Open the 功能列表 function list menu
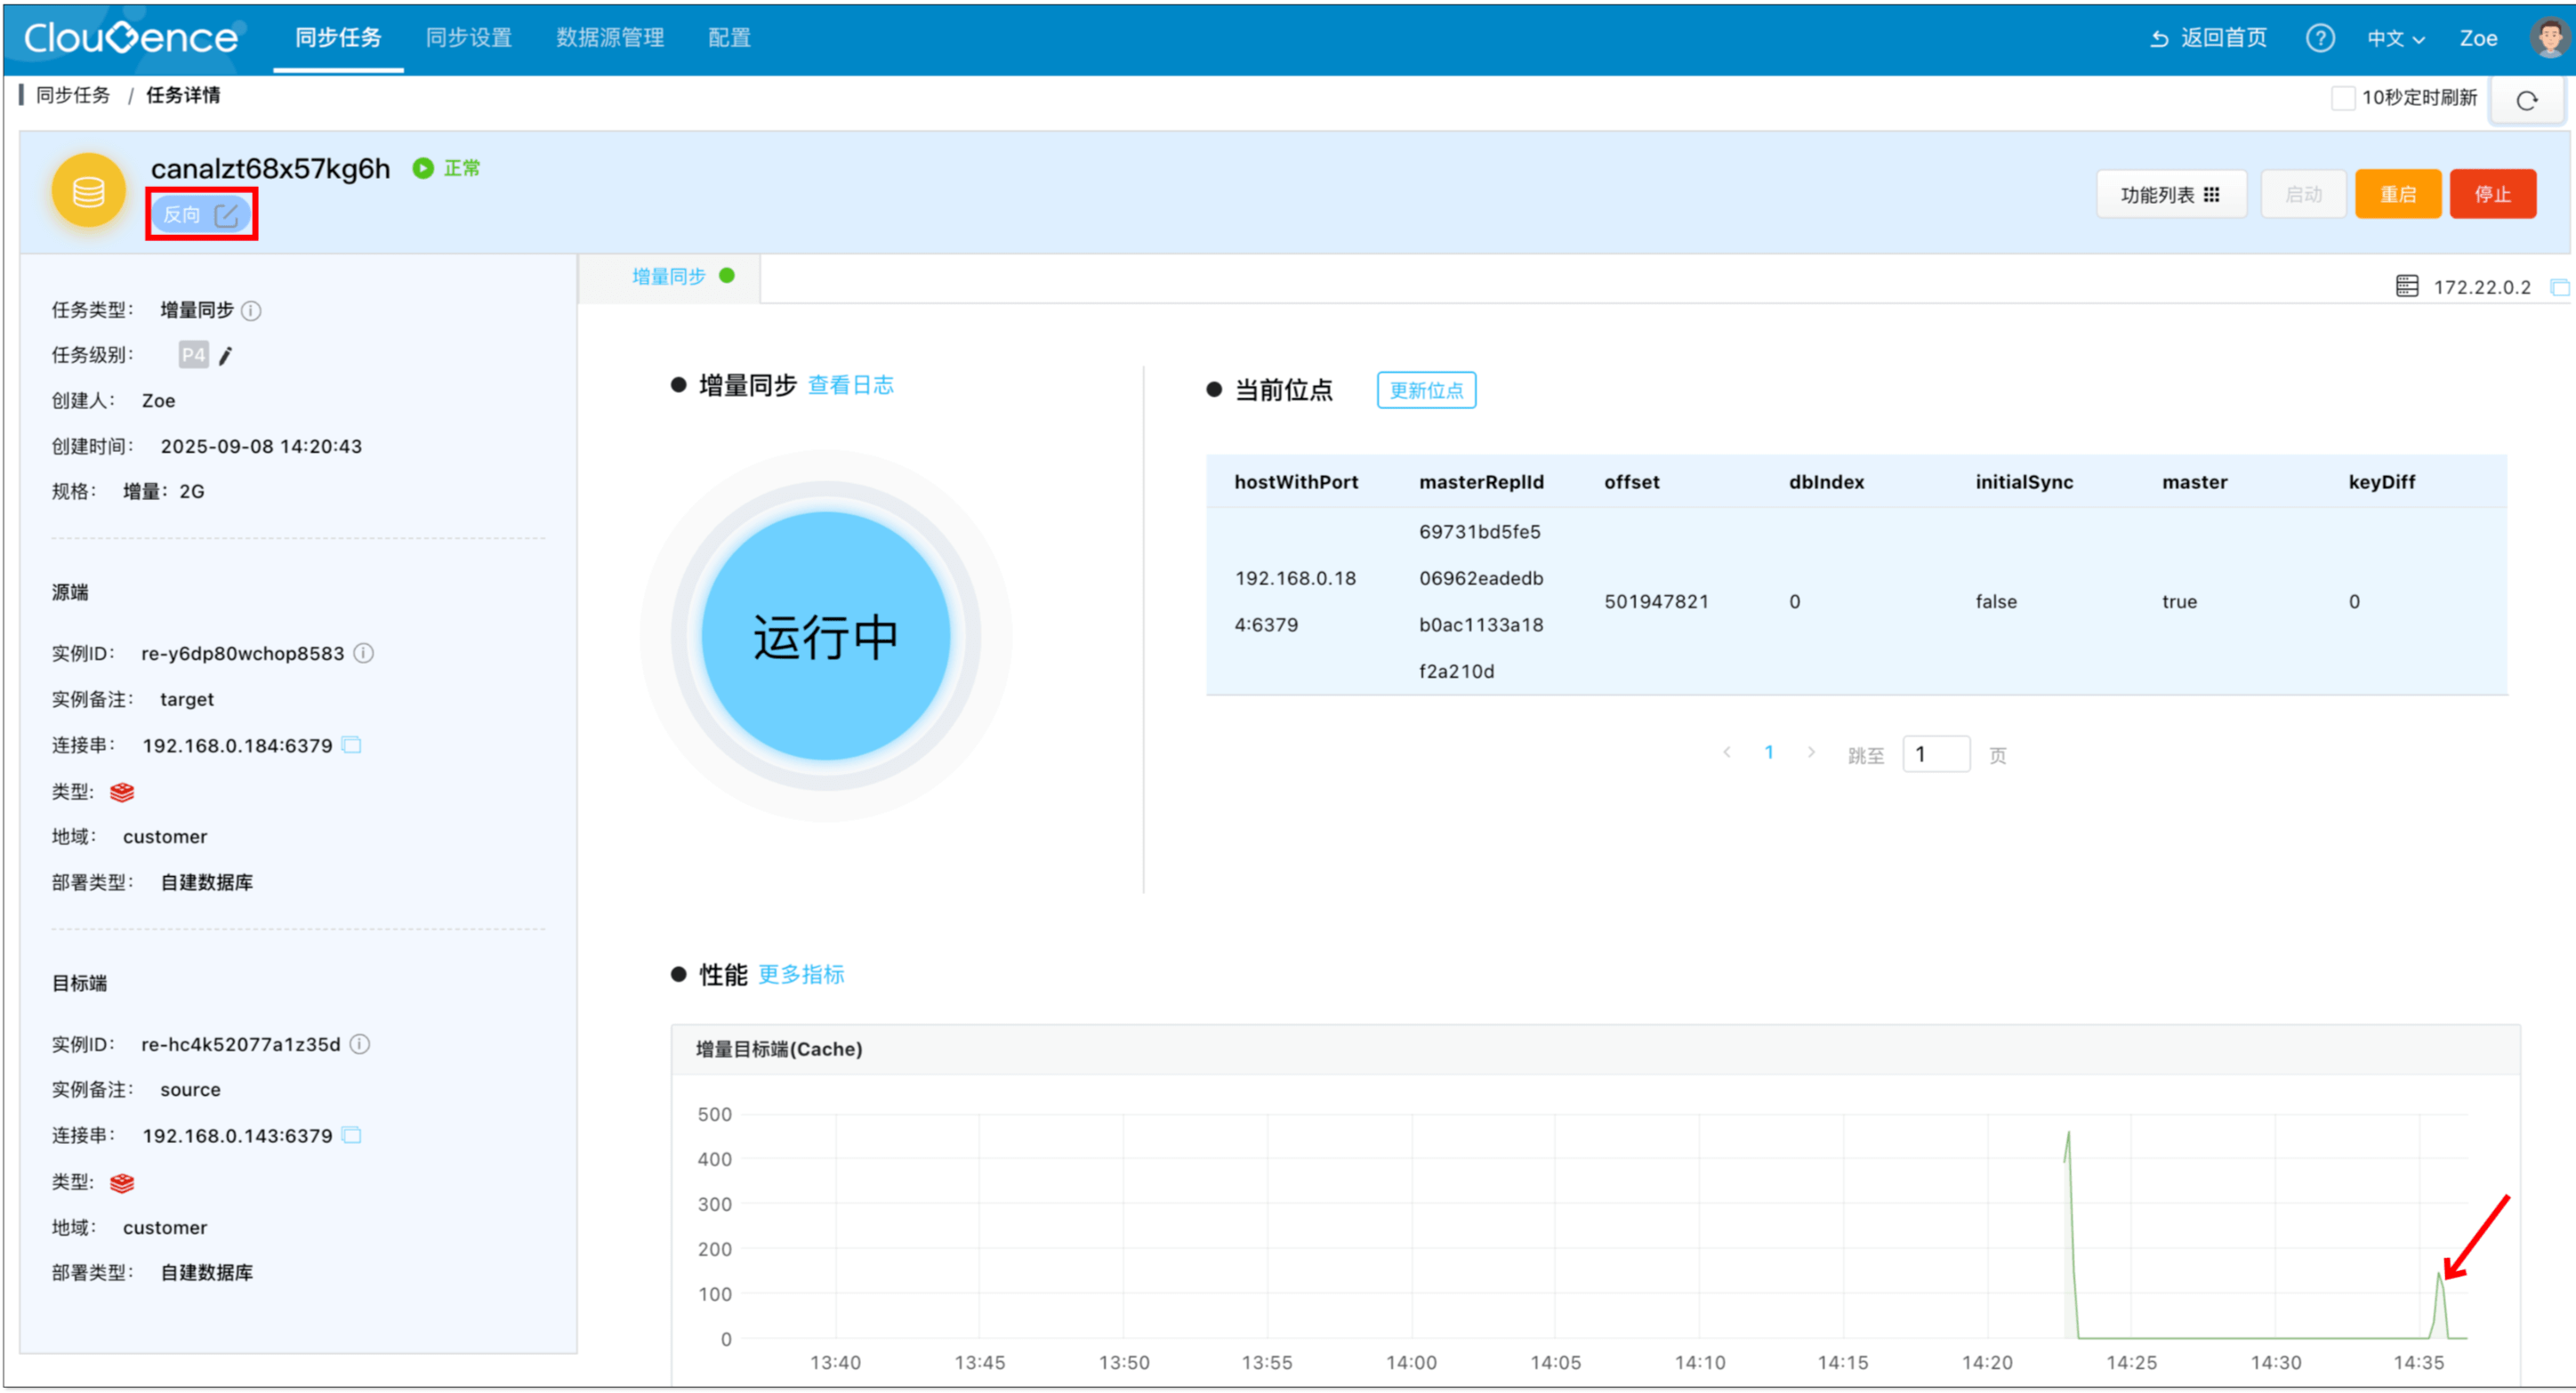 tap(2170, 194)
